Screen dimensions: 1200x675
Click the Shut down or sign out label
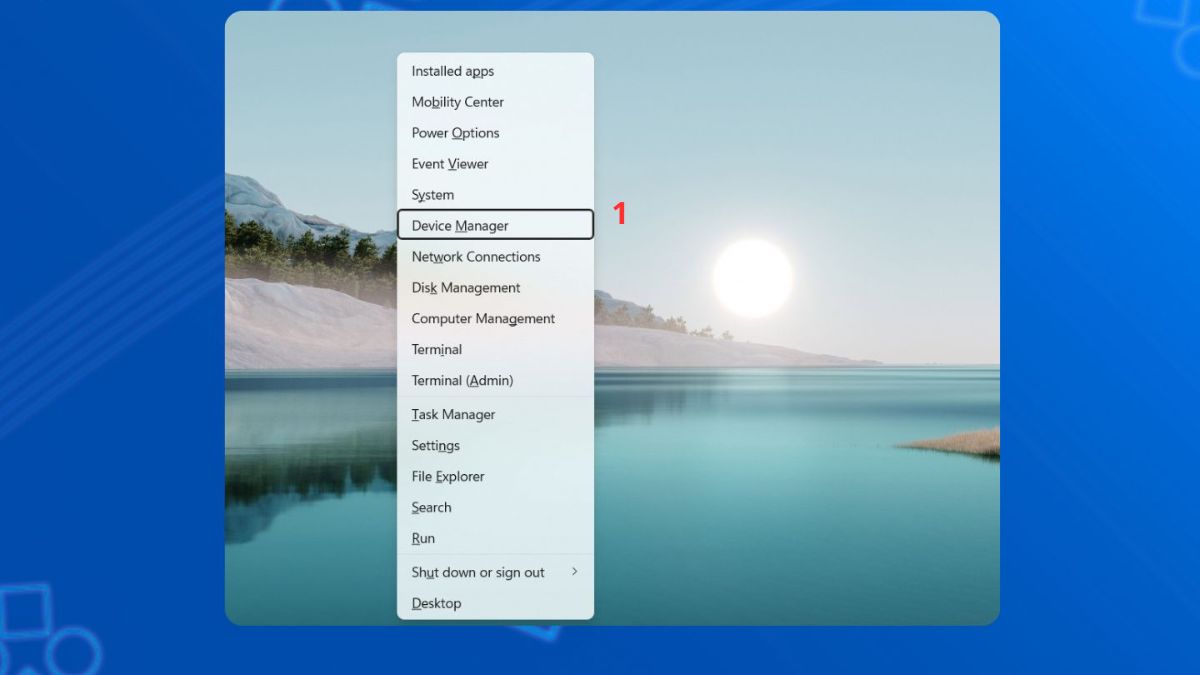click(478, 573)
